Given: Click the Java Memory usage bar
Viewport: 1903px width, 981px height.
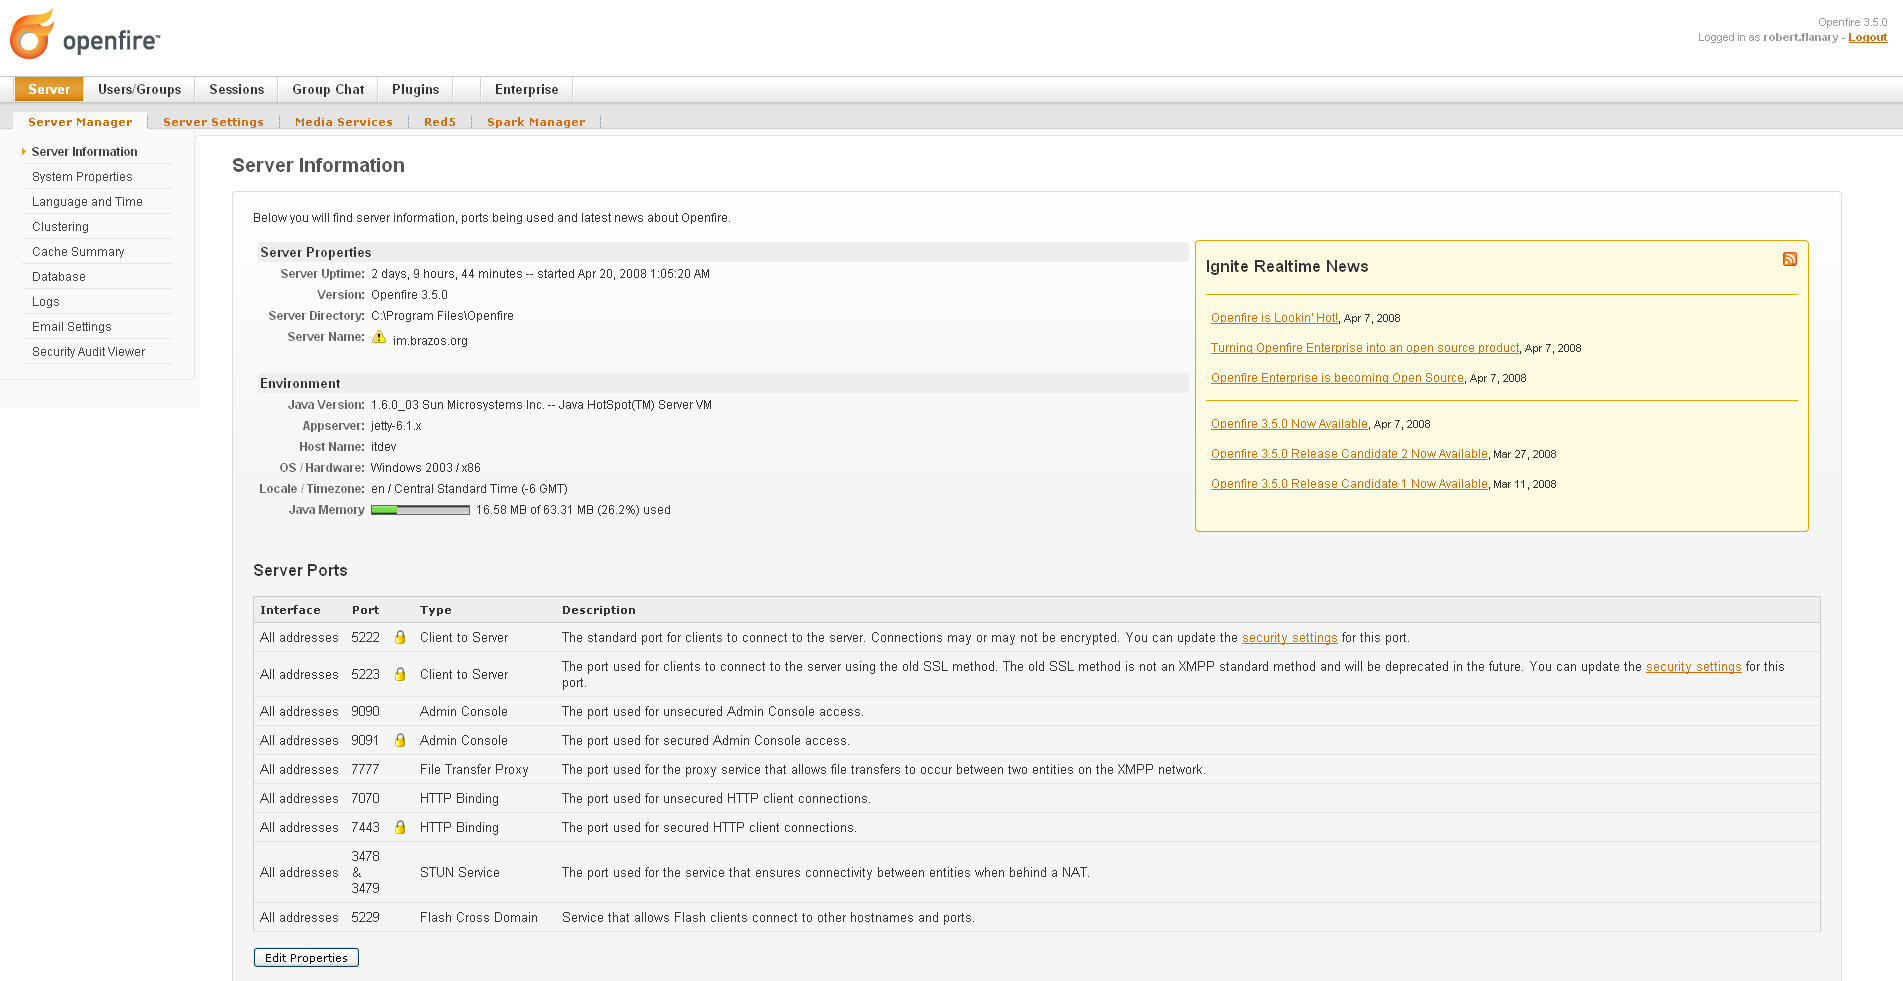Looking at the screenshot, I should point(420,510).
